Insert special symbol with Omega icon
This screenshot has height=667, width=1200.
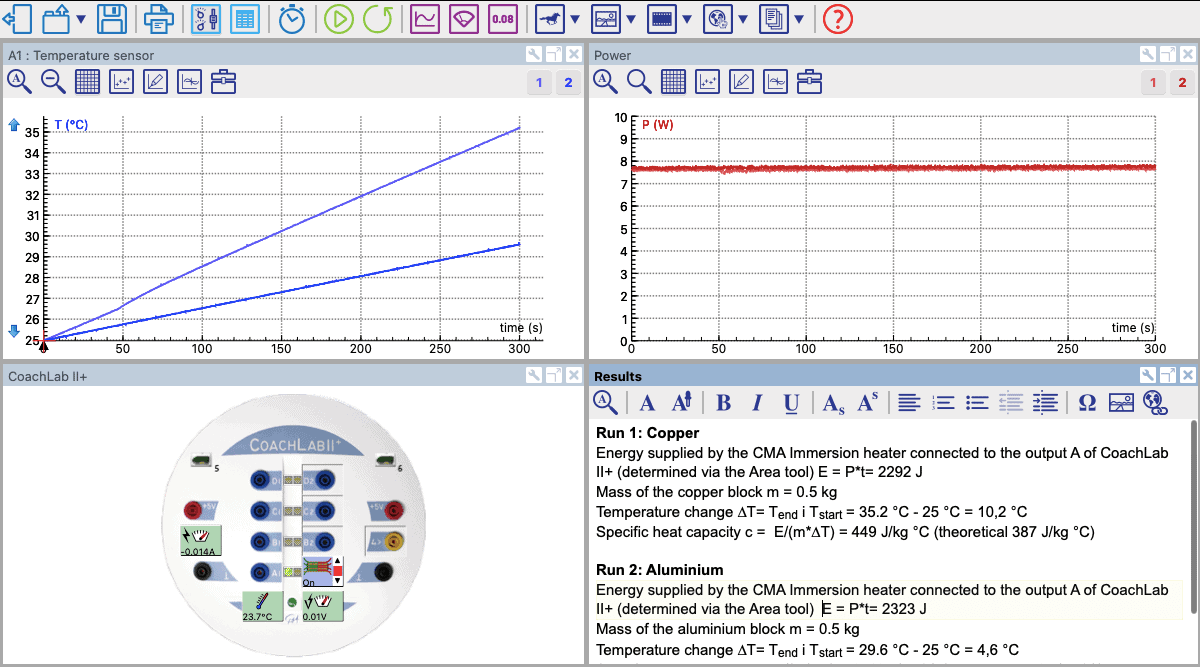(1088, 402)
